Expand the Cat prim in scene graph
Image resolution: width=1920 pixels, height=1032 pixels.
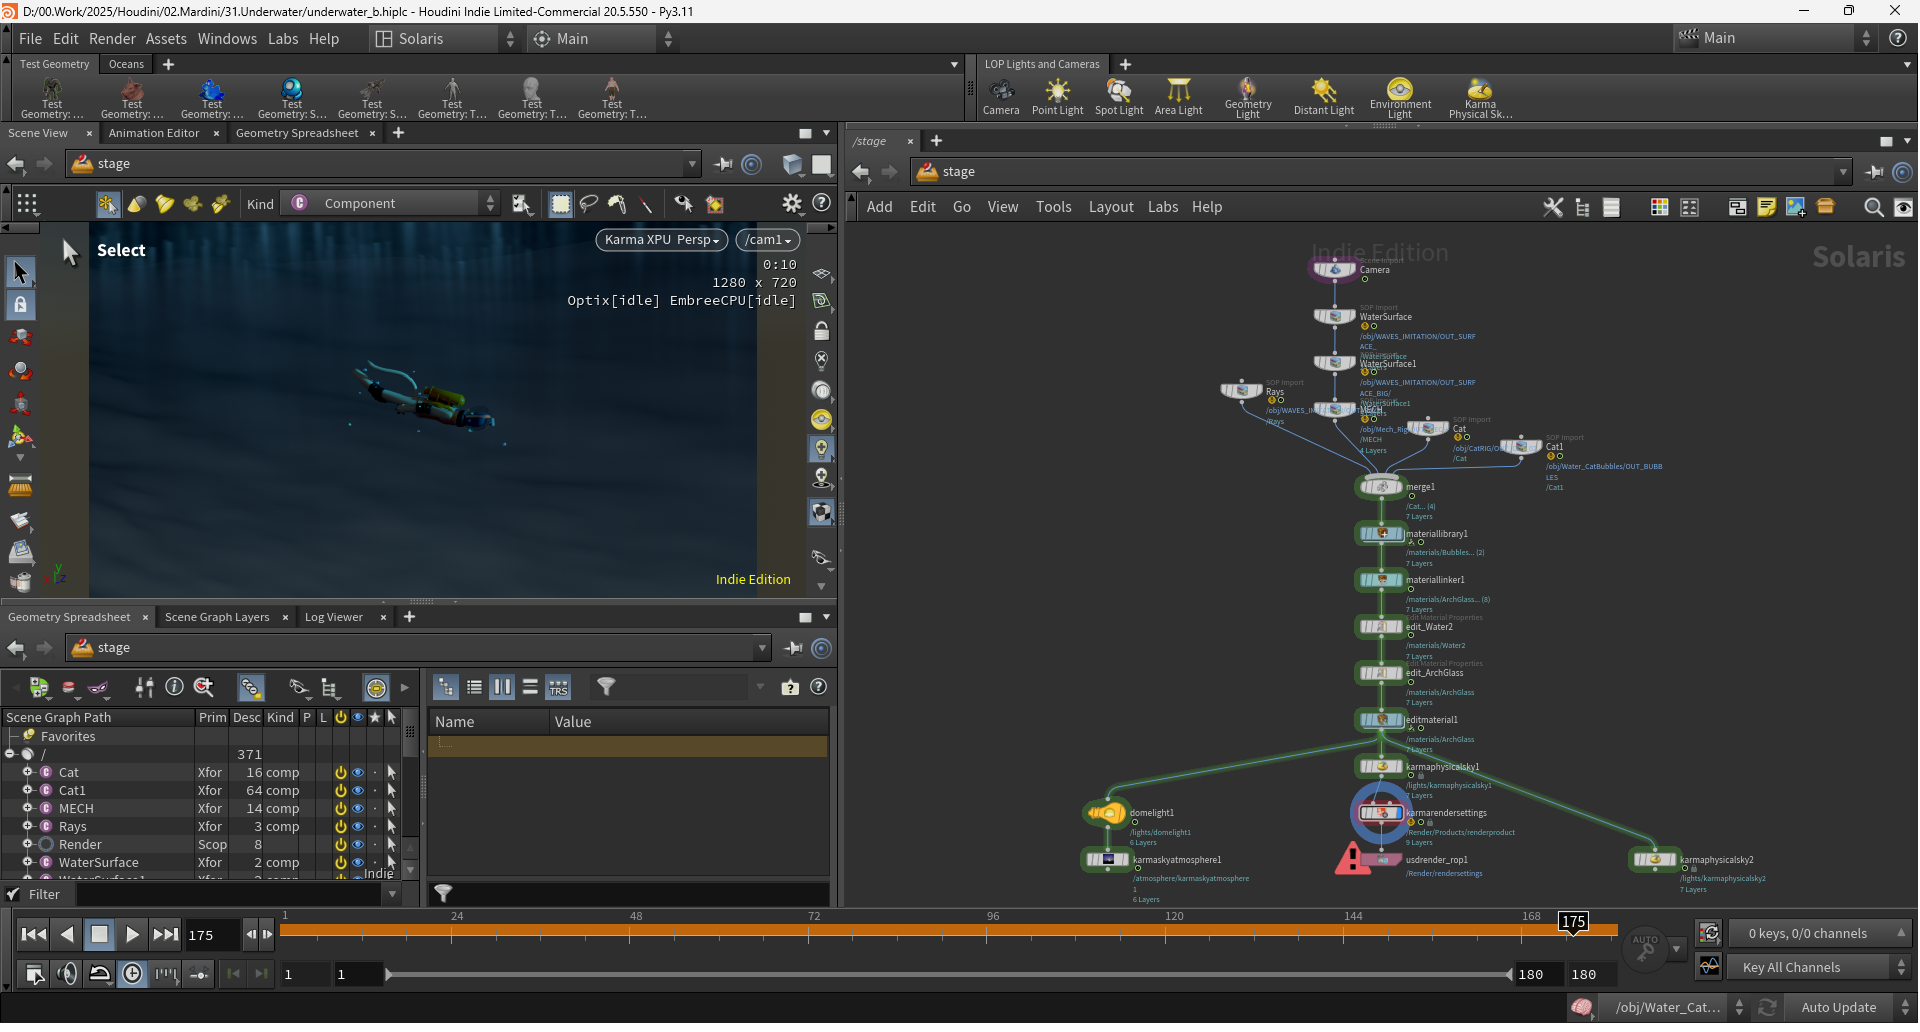(x=28, y=773)
